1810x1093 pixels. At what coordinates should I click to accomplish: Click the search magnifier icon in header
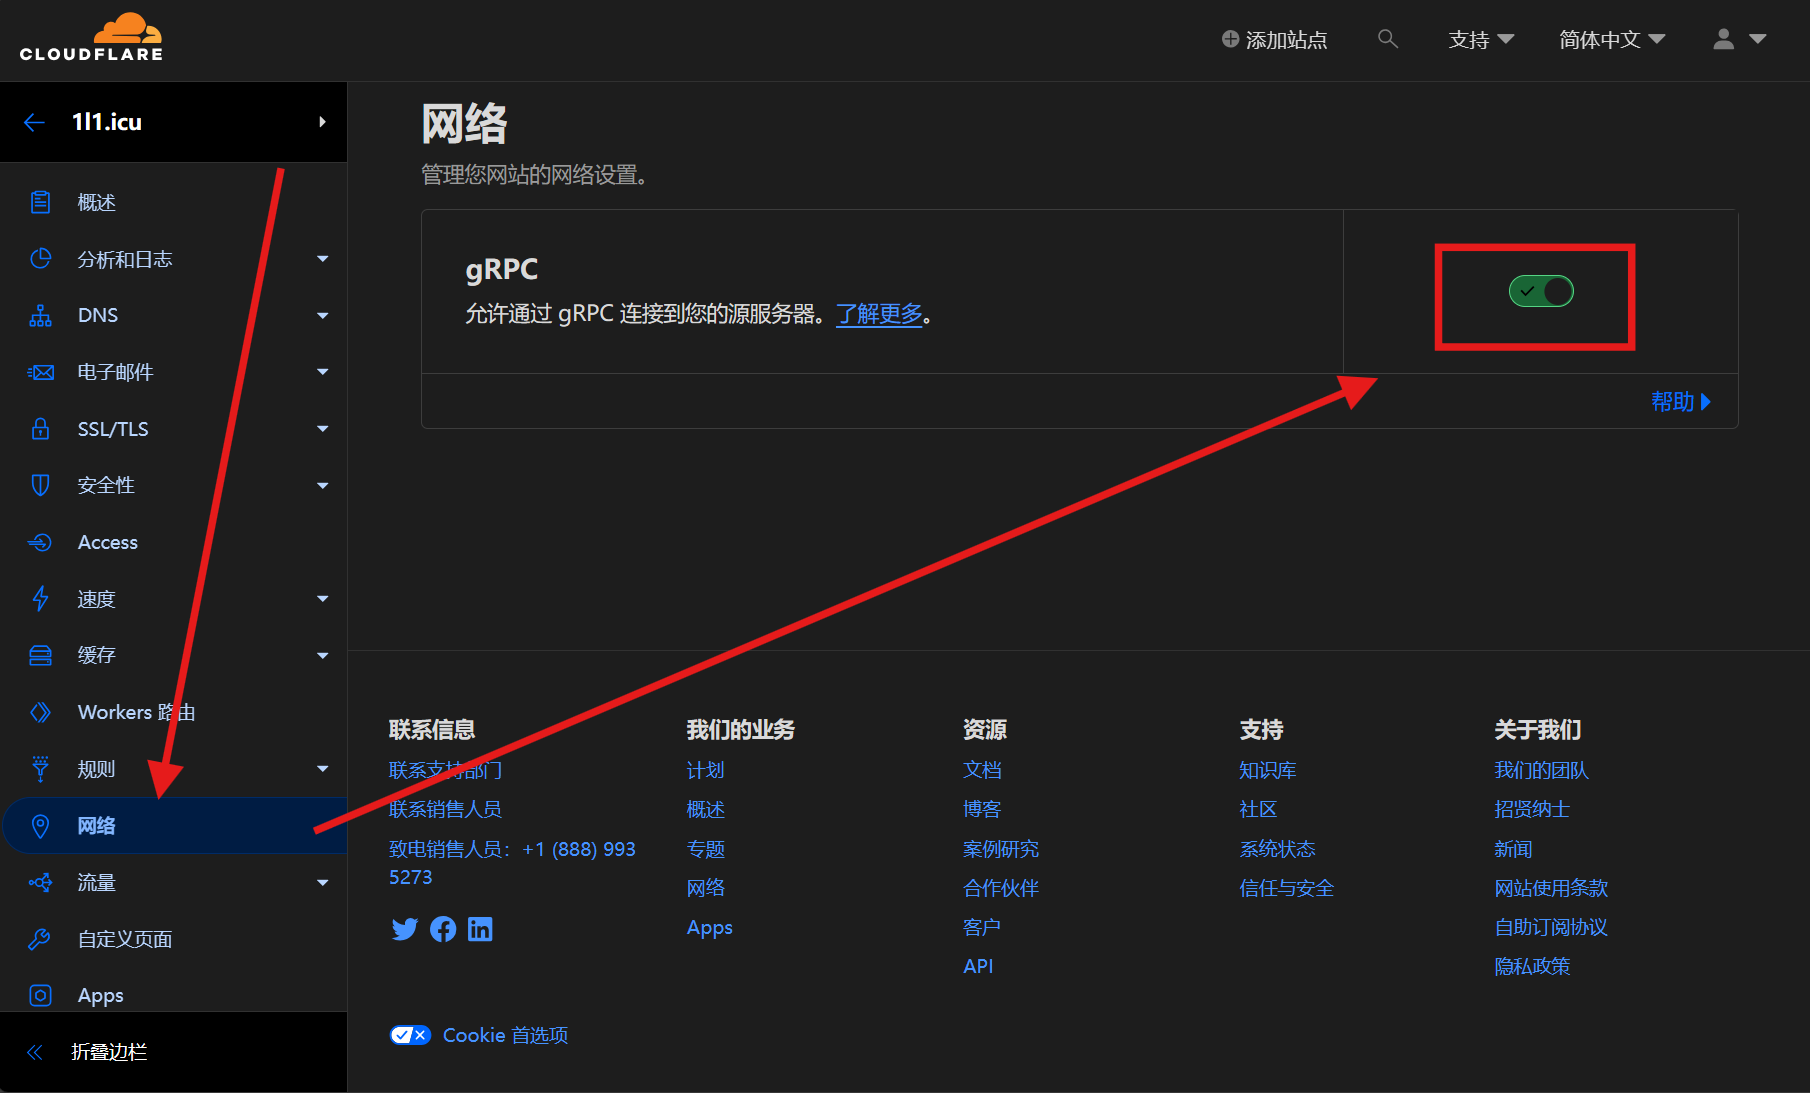(1387, 39)
